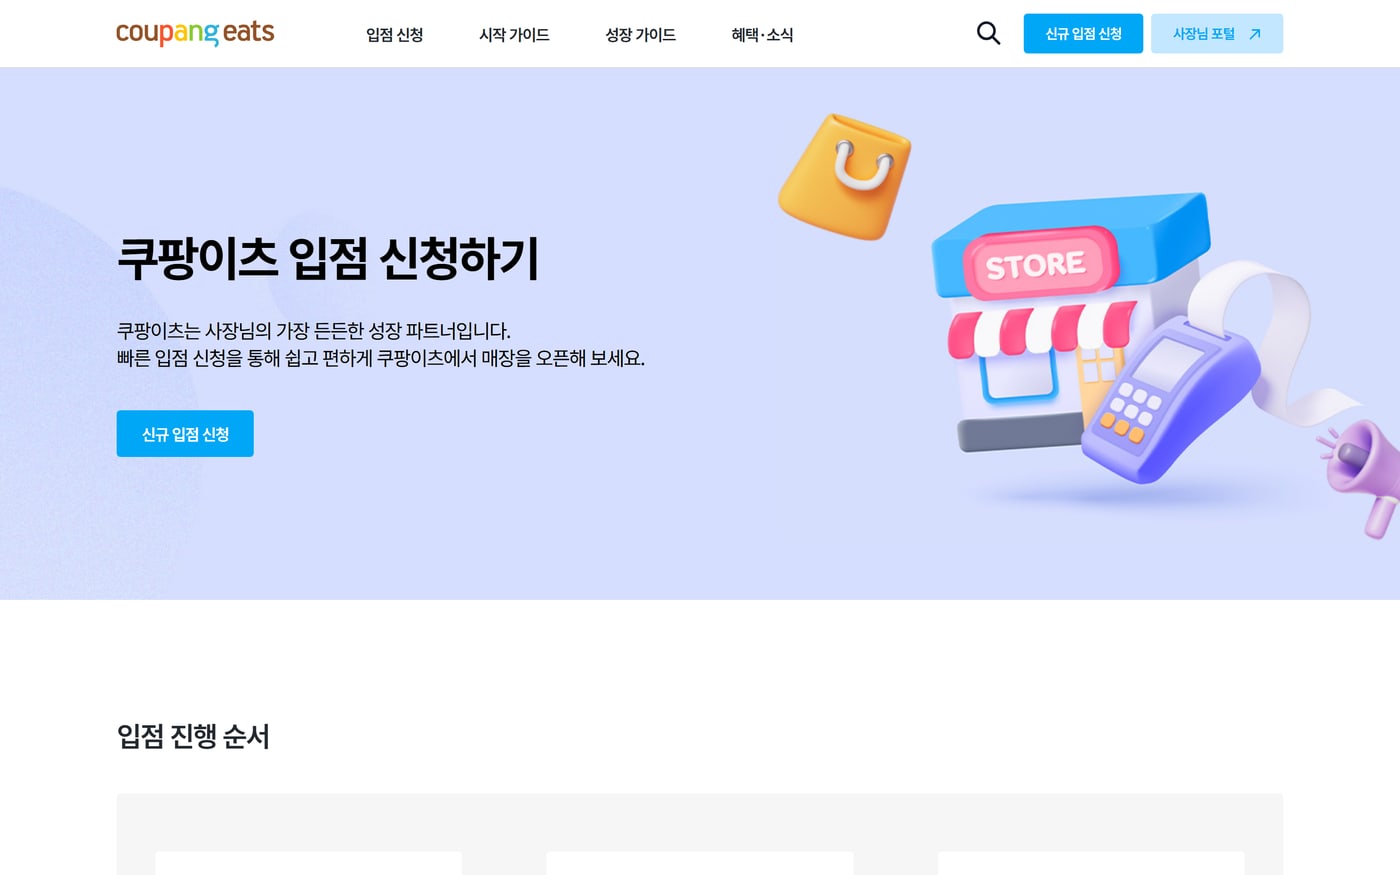Click the sentence starting 빠른 입점 신청을 통해
Image resolution: width=1400 pixels, height=875 pixels.
click(381, 358)
